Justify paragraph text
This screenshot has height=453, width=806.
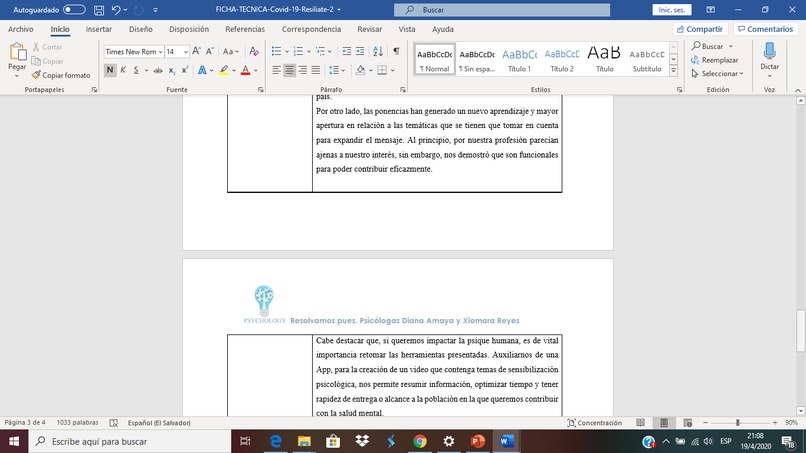316,70
